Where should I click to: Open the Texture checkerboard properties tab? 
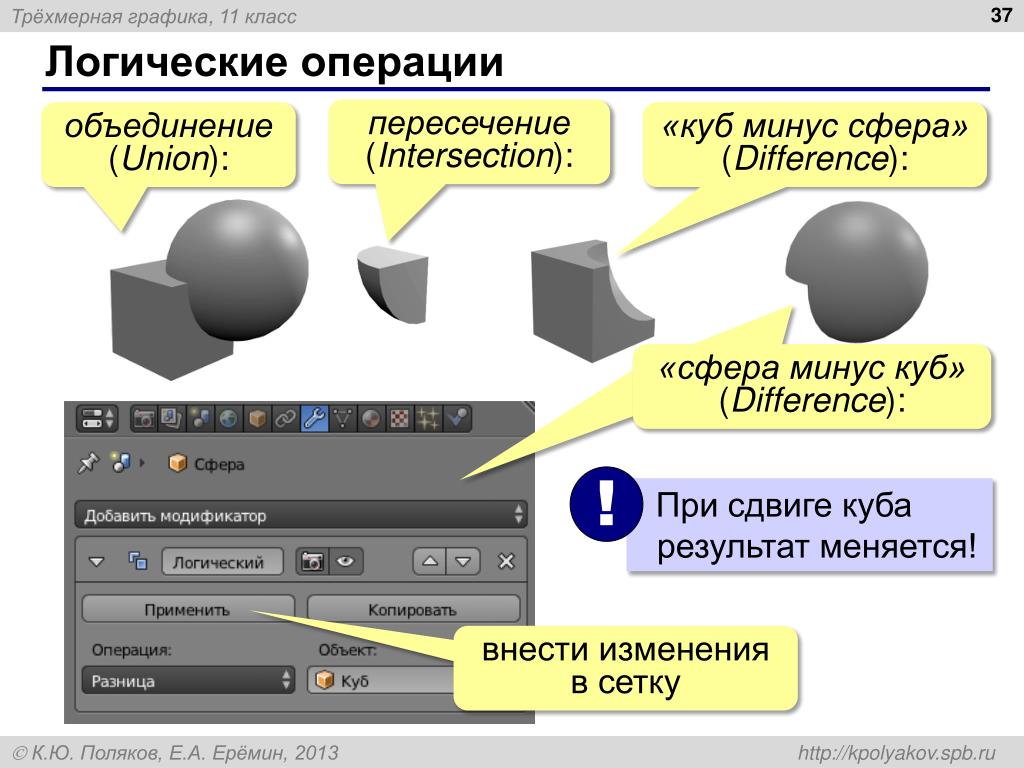tap(399, 419)
